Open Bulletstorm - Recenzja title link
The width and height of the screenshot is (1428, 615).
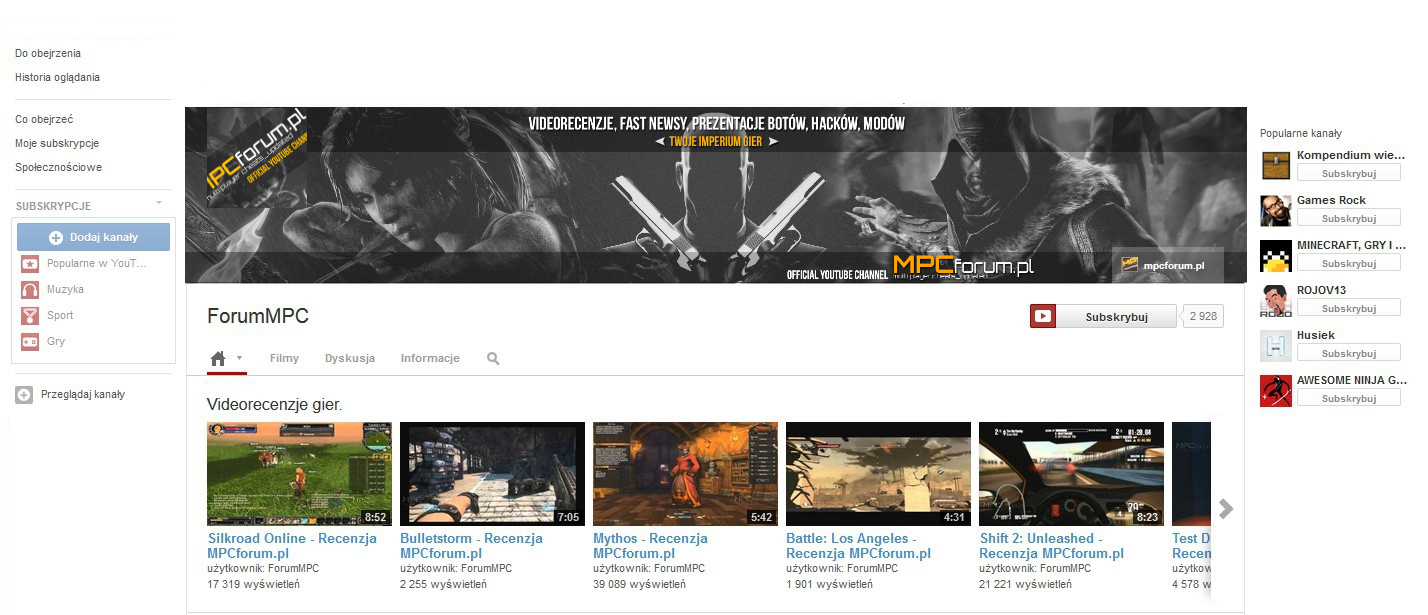471,546
